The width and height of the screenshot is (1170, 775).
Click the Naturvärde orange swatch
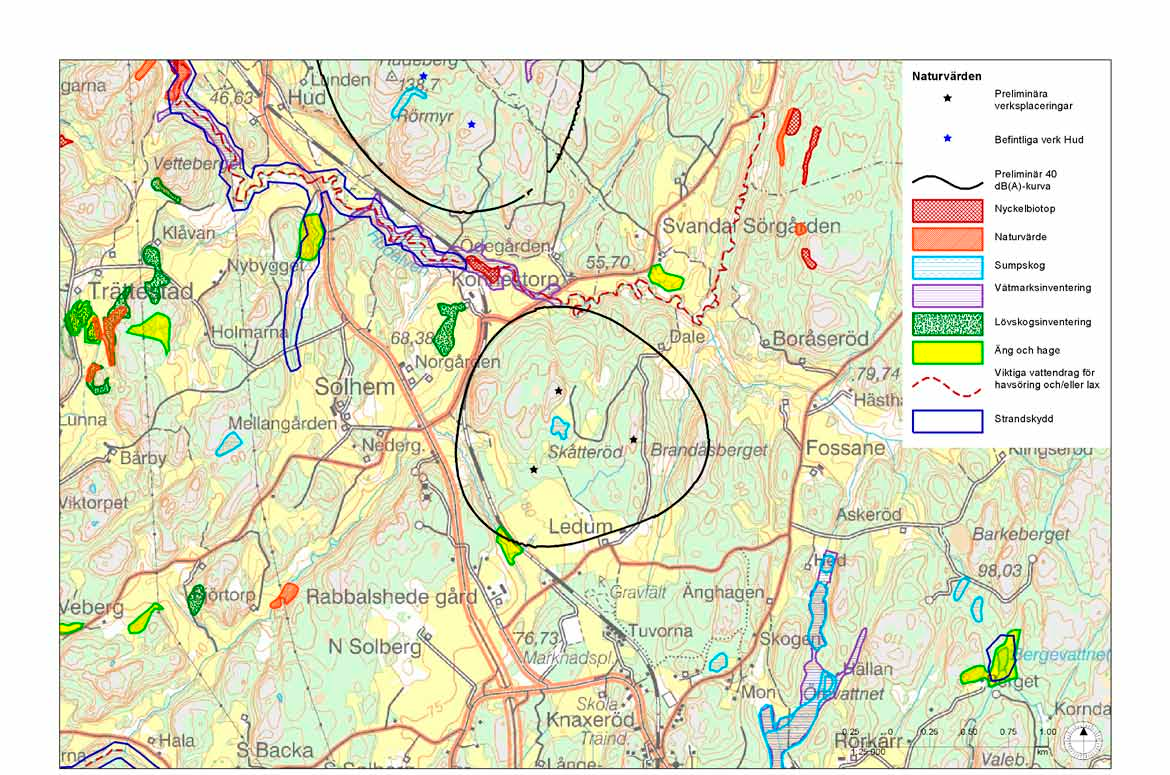(948, 238)
